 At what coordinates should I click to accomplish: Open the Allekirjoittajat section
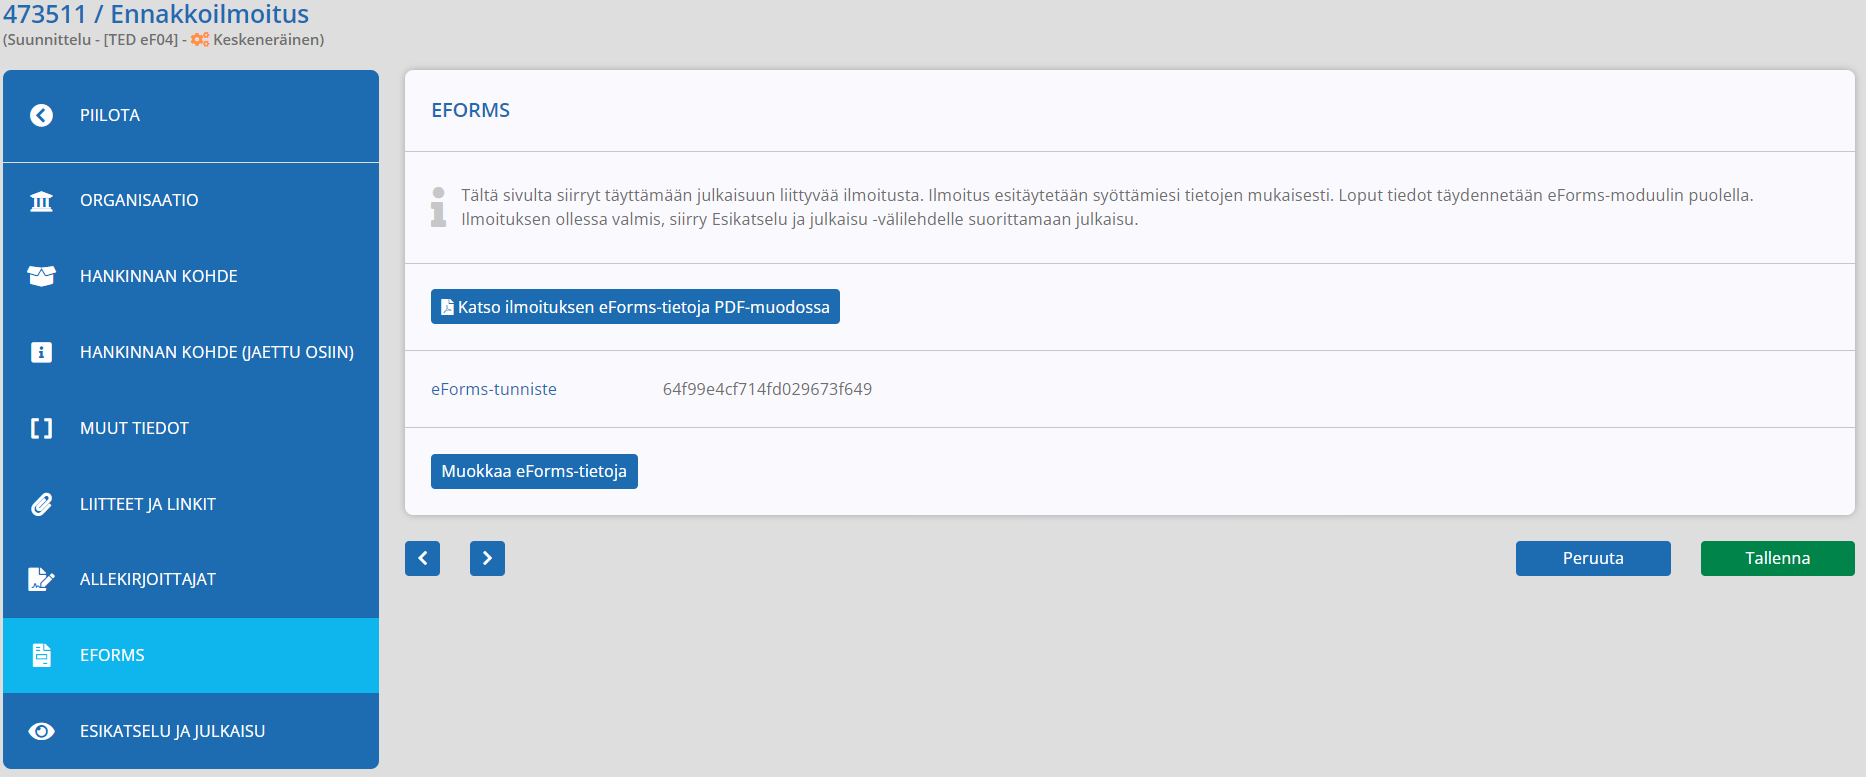pyautogui.click(x=191, y=579)
